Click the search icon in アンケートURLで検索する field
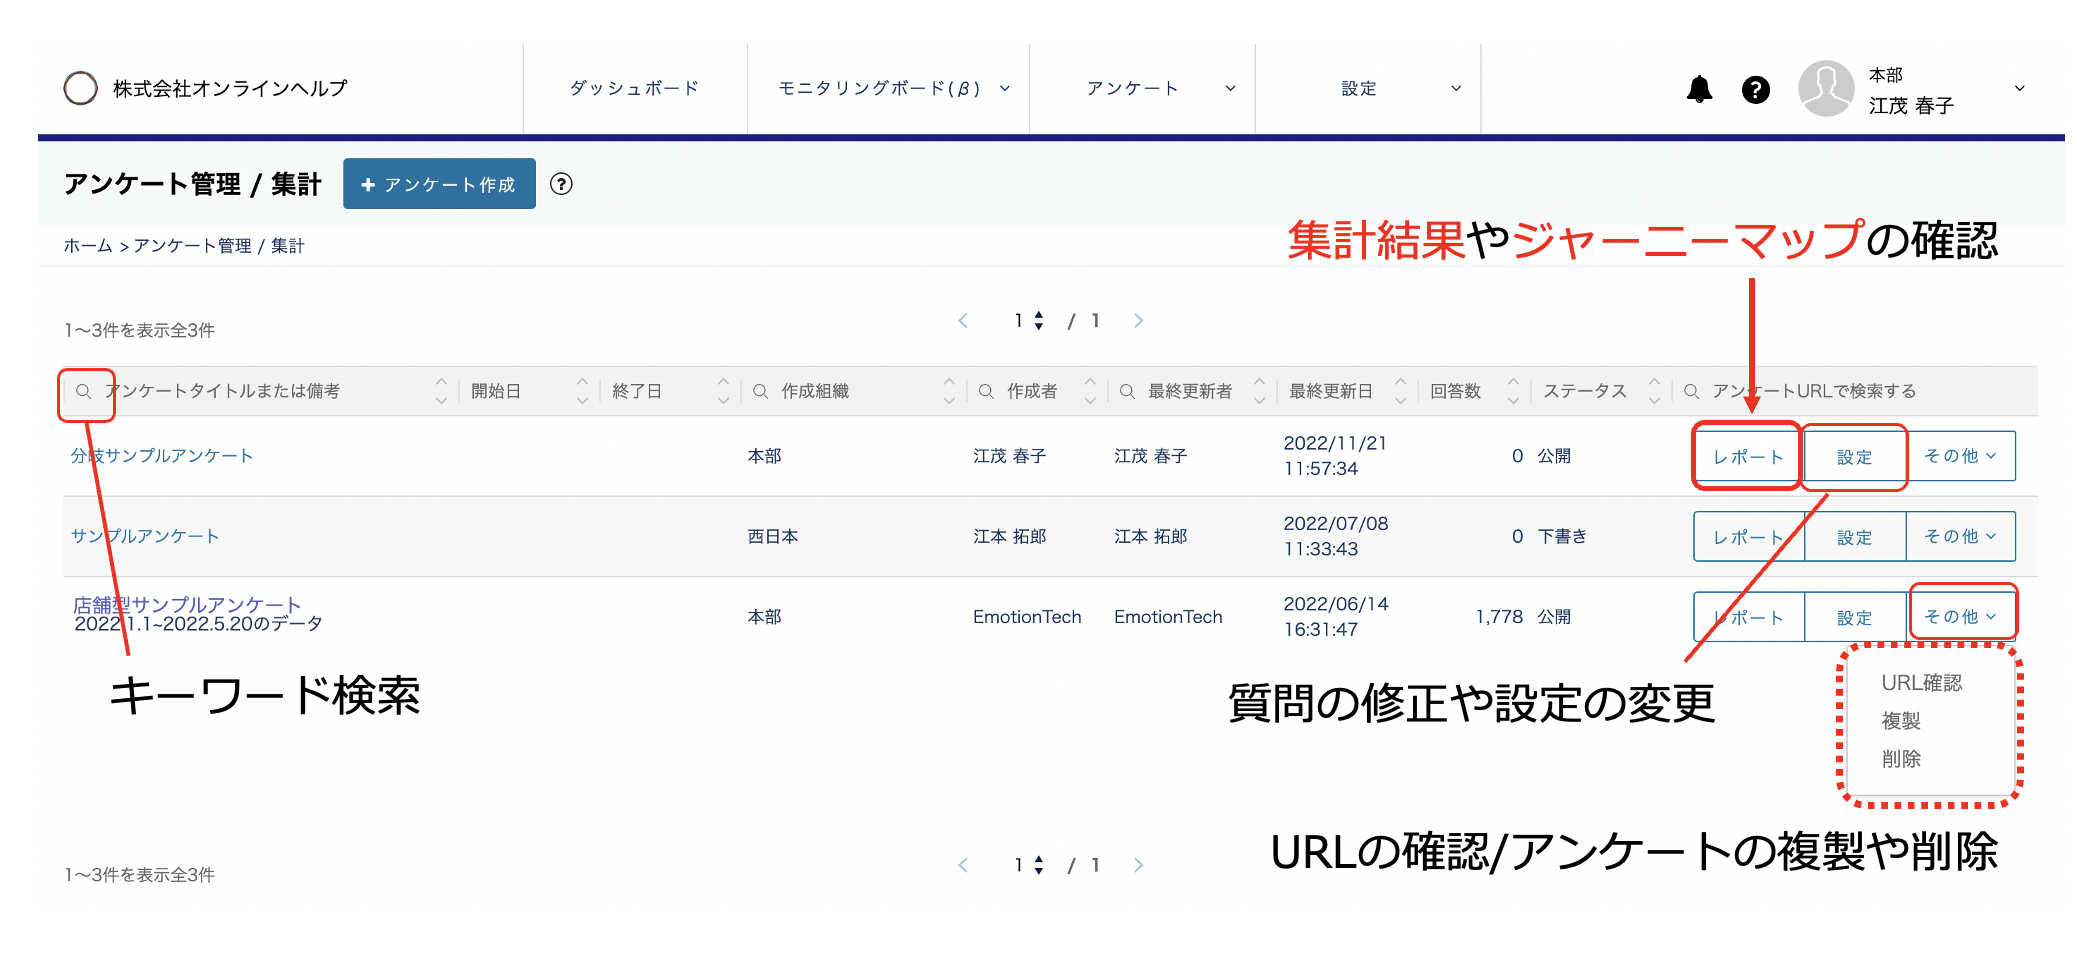 coord(1690,391)
